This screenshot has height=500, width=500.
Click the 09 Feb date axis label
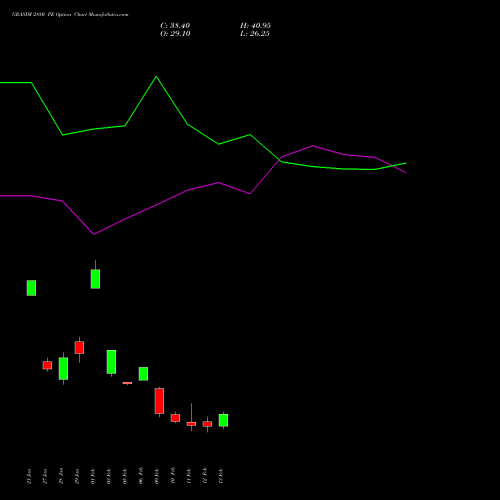pos(157,476)
